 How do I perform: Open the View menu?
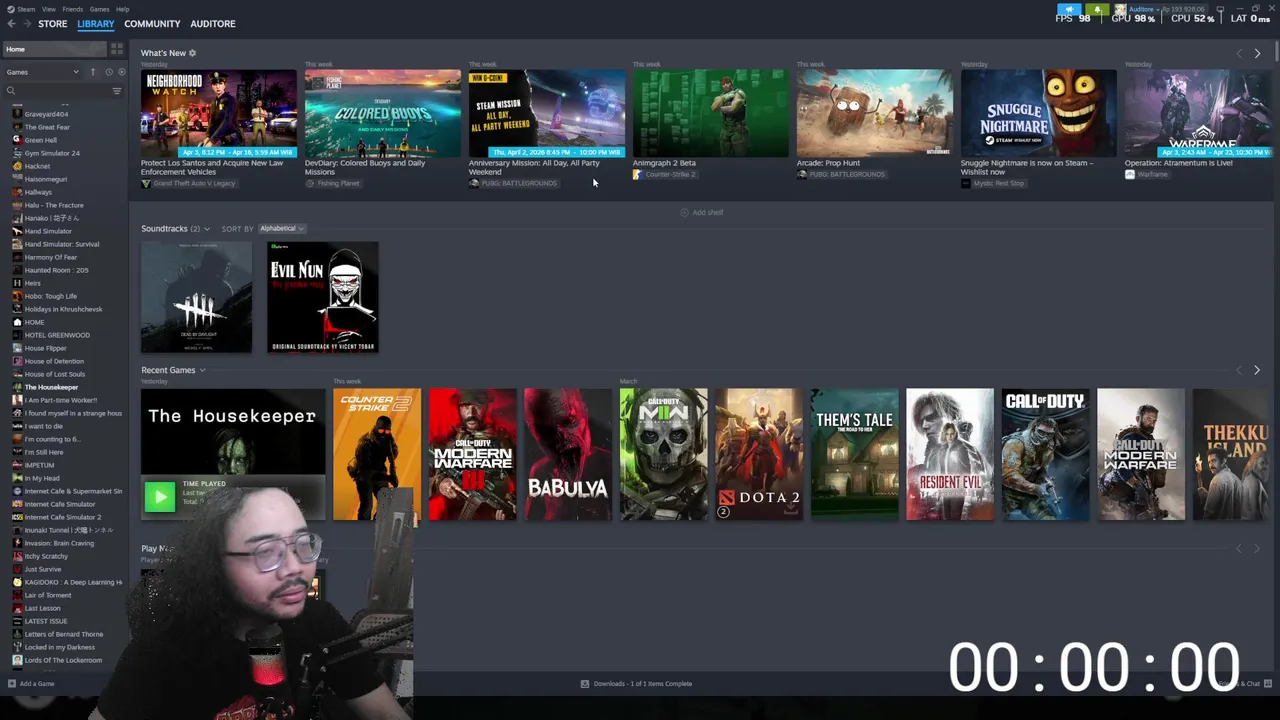click(x=48, y=9)
